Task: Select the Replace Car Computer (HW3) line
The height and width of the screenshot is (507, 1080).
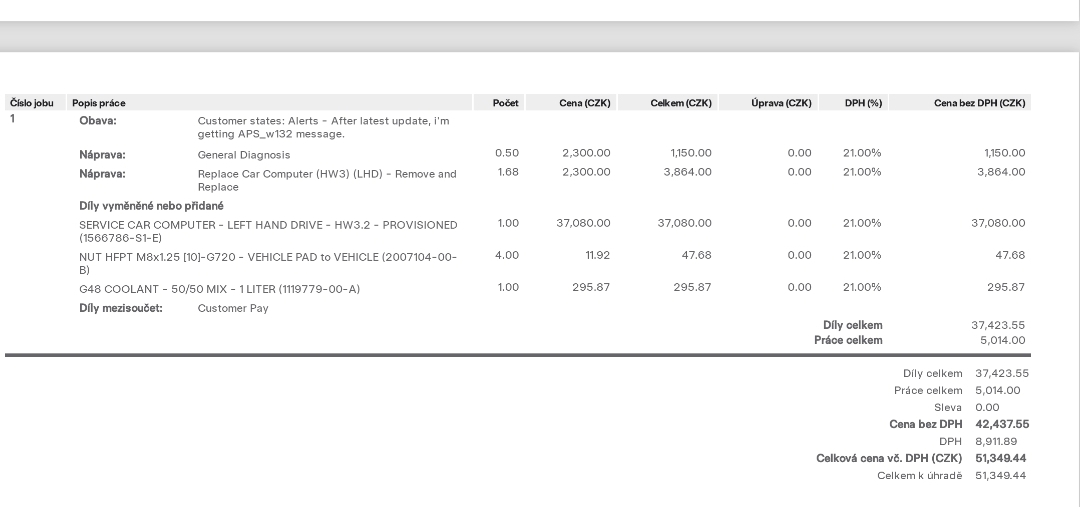Action: [x=518, y=179]
